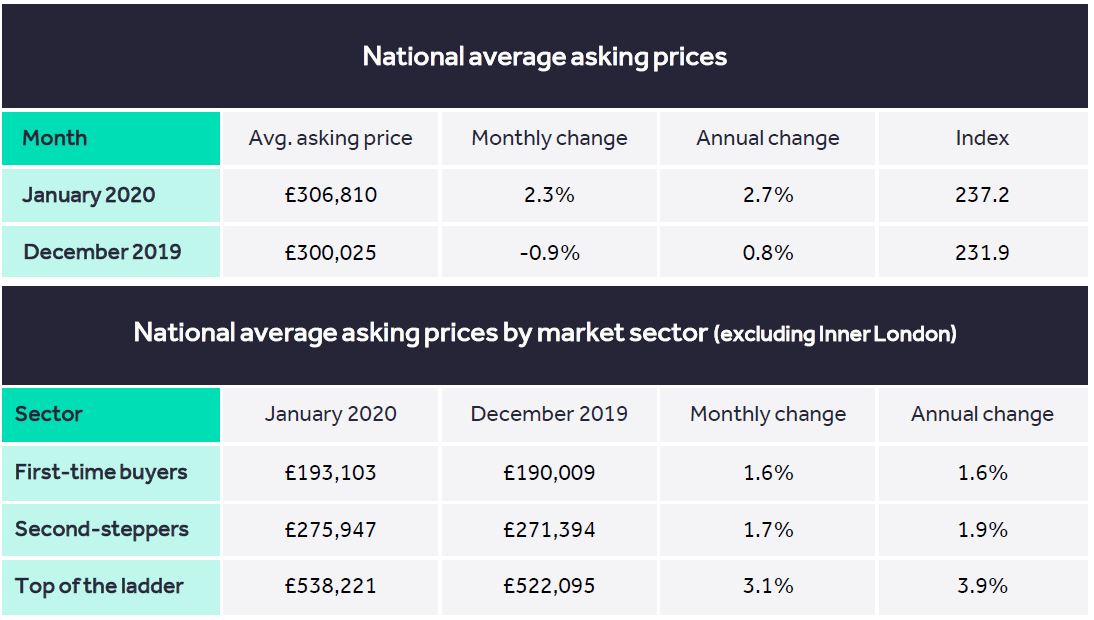Click the 237.2 index value
Screen dimensions: 1094x620
982,195
